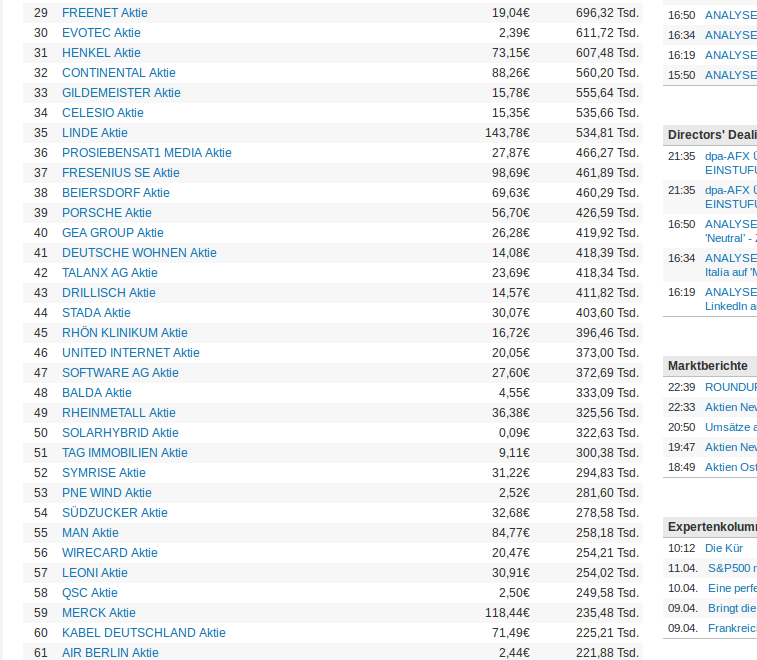The width and height of the screenshot is (757, 660).
Task: Open ANALYSE item mentioning 'Neutral'
Action: pos(730,231)
